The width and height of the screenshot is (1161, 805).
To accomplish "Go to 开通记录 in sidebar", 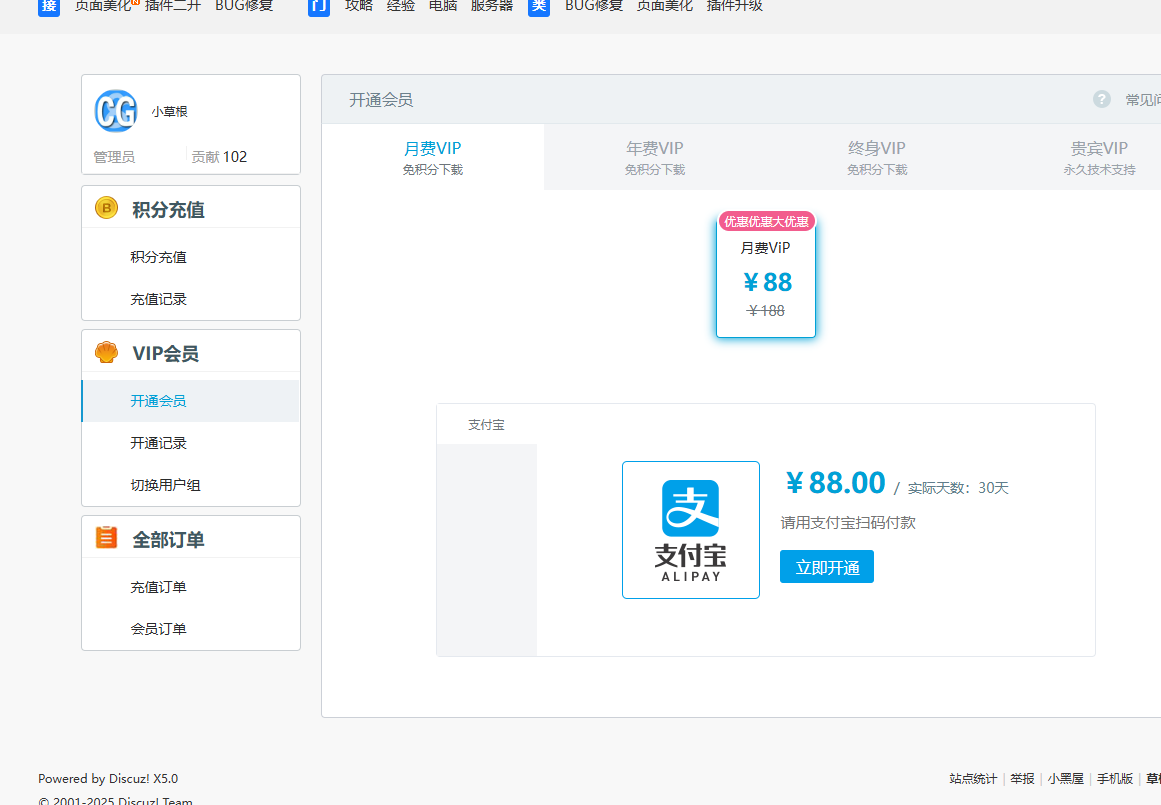I will [158, 443].
